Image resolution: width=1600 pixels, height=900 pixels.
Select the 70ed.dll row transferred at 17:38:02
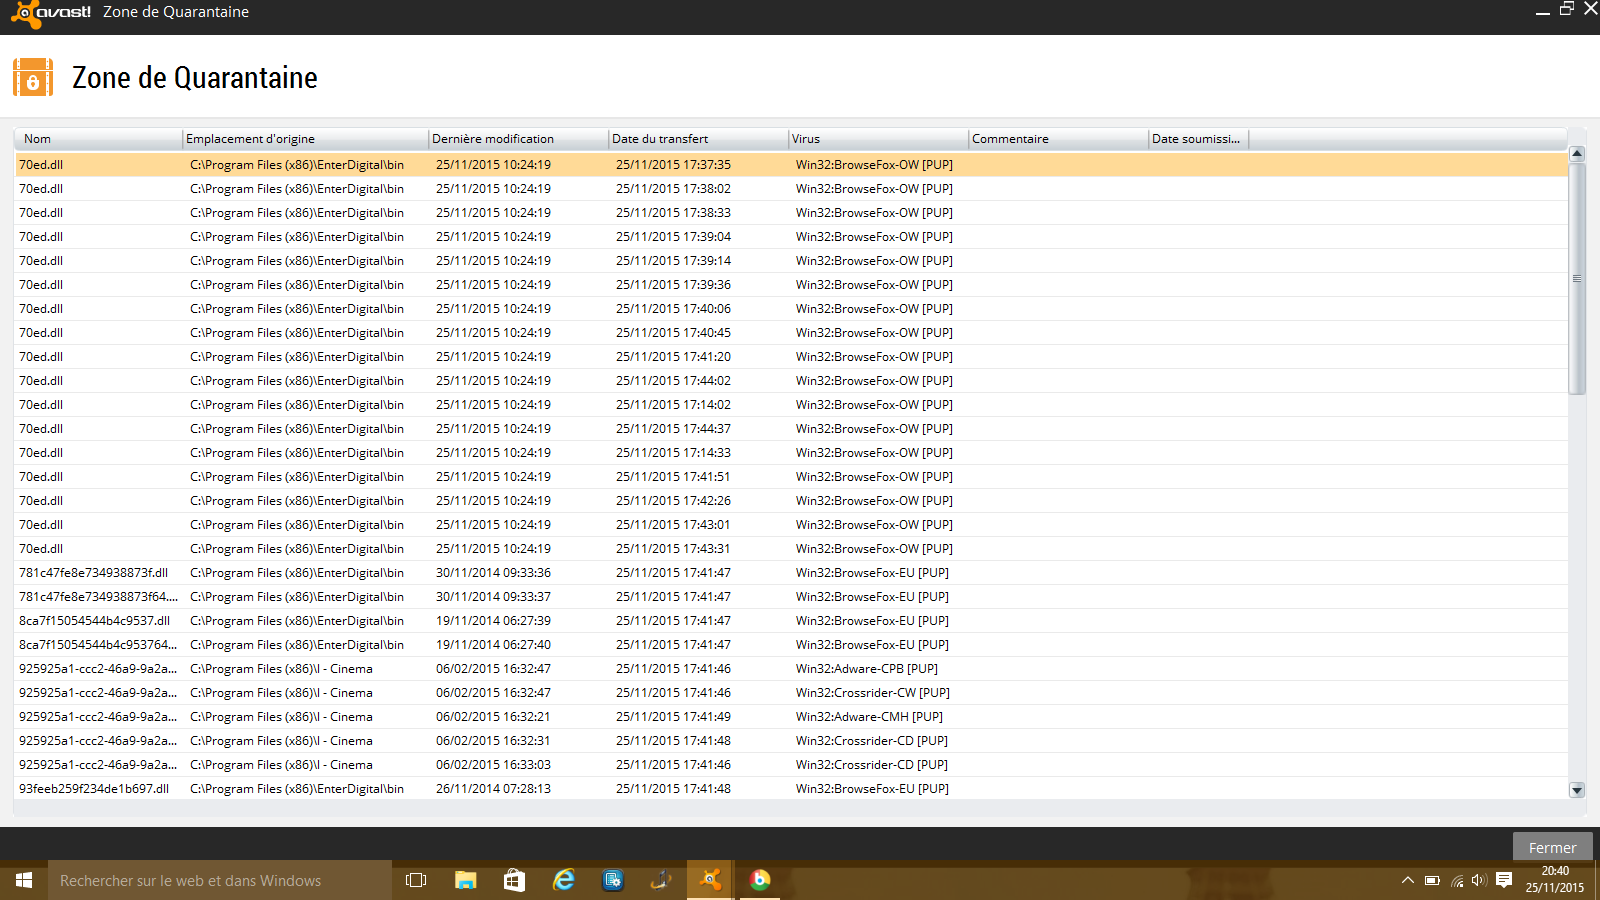pos(791,189)
